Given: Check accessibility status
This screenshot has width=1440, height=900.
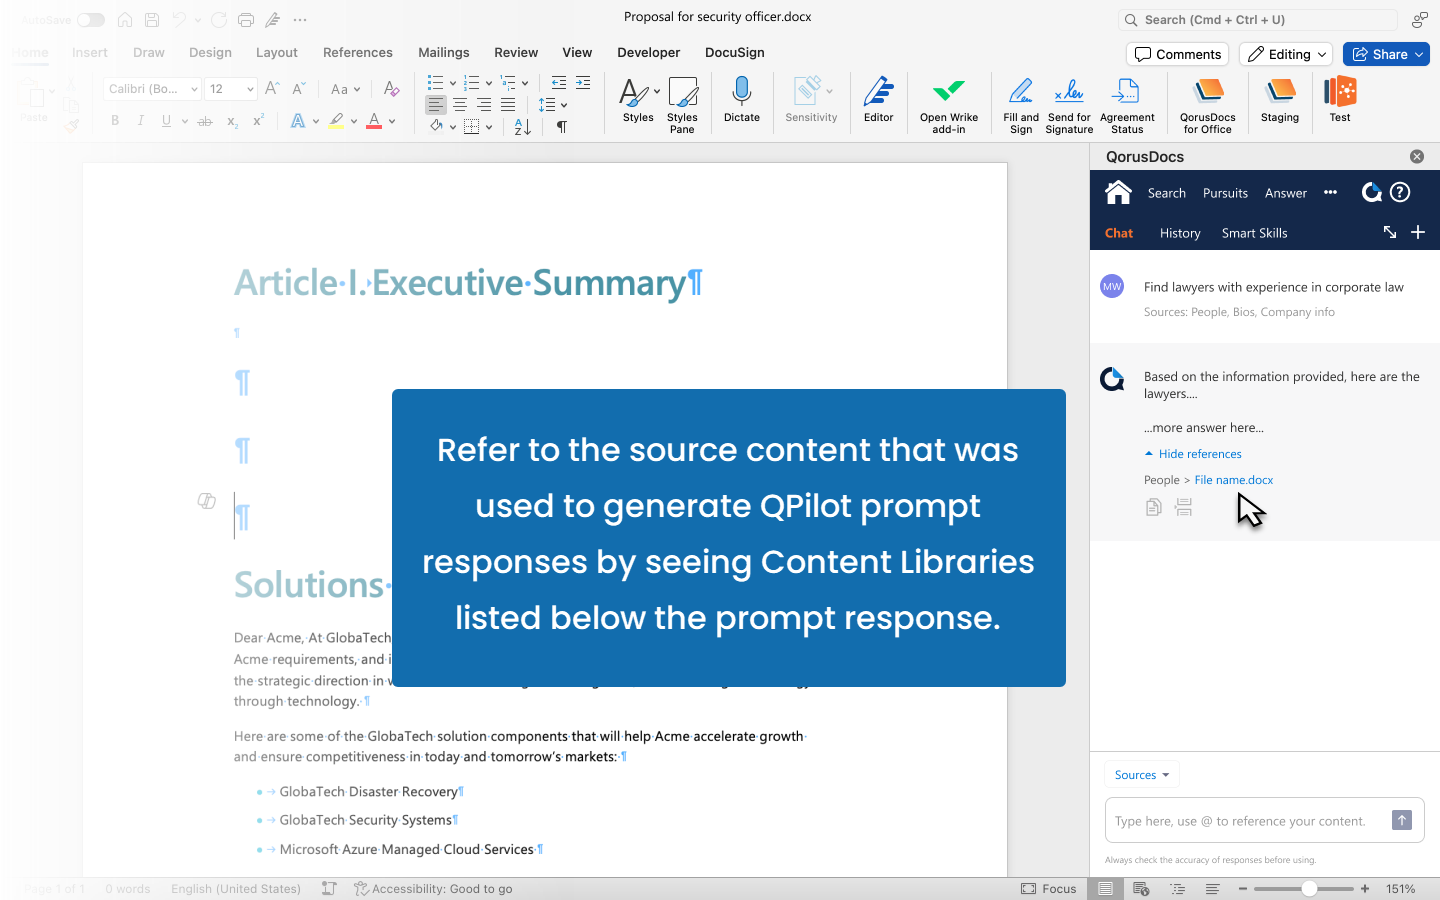Looking at the screenshot, I should pos(433,888).
